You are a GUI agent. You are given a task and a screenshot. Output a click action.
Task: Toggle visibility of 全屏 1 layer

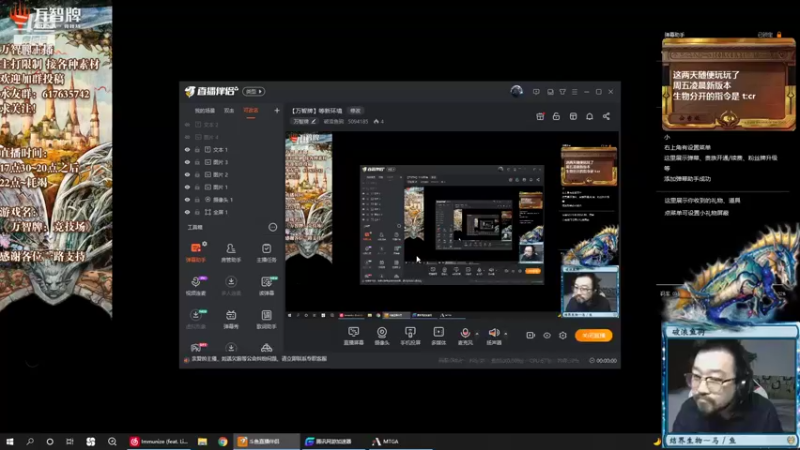tap(187, 212)
